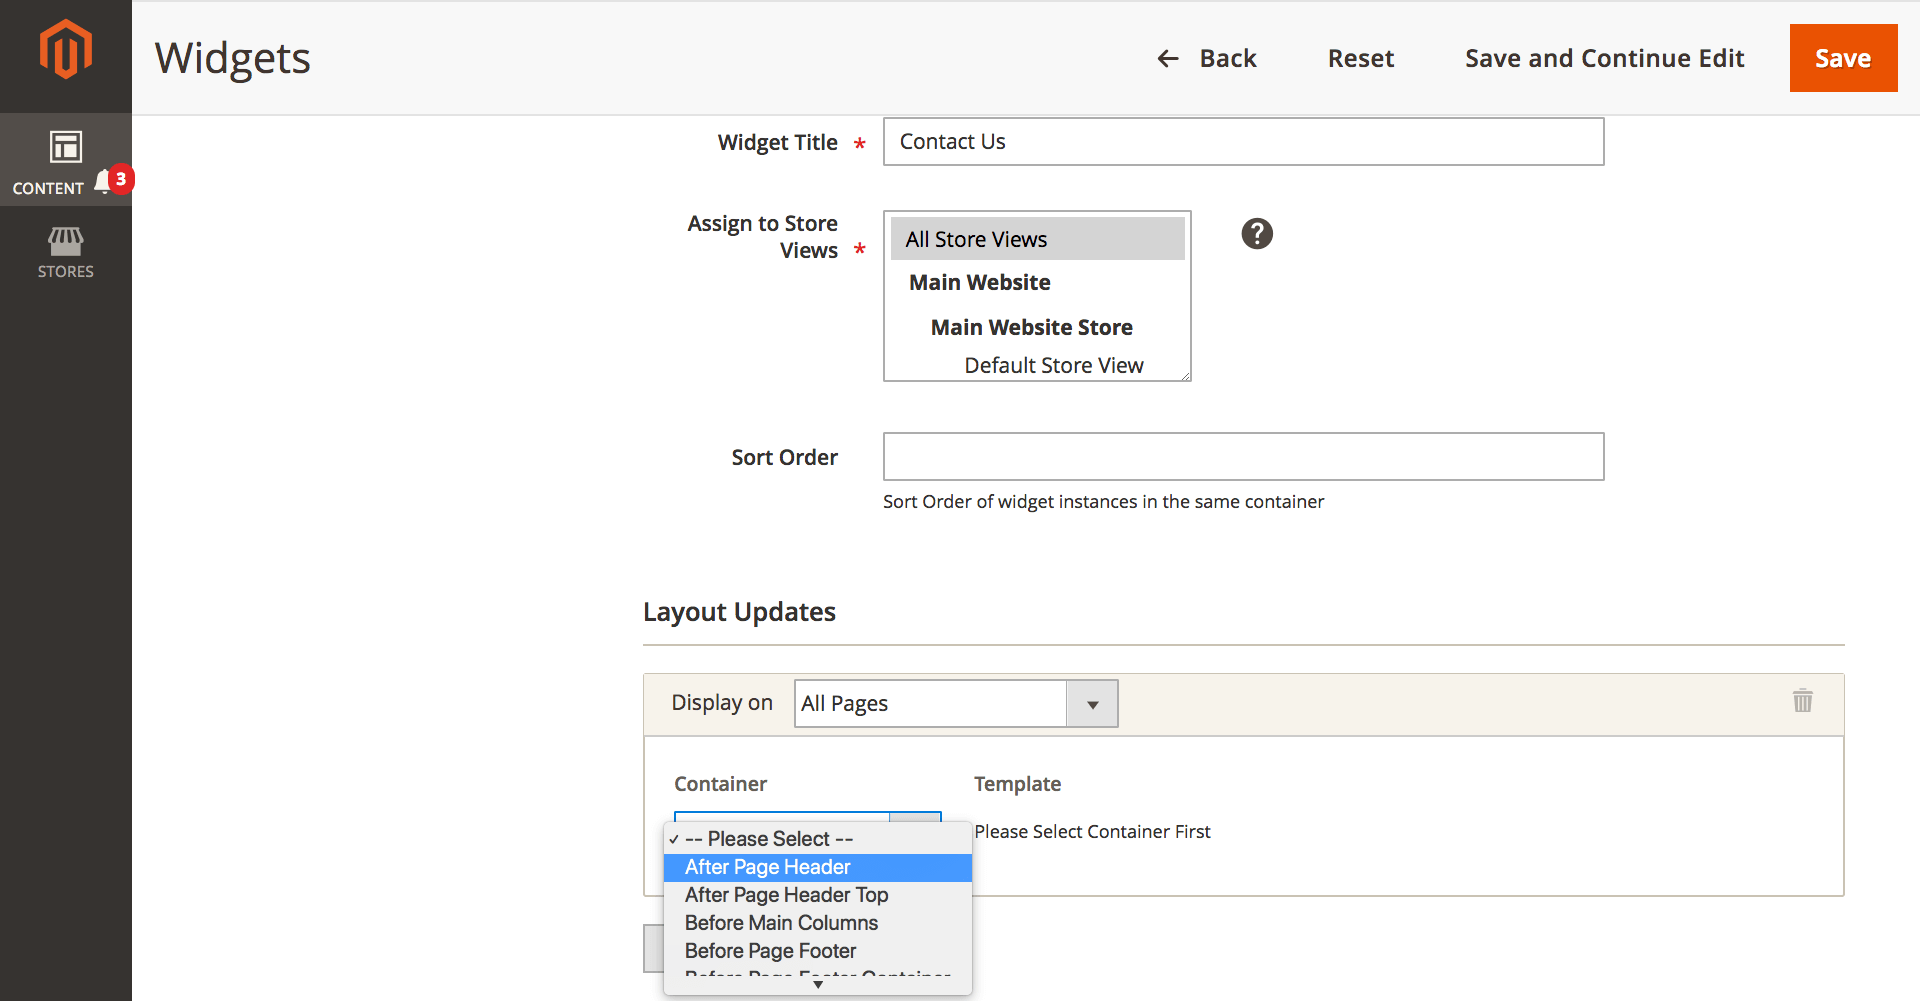This screenshot has height=1001, width=1920.
Task: Open the Content sidebar menu
Action: pos(50,160)
